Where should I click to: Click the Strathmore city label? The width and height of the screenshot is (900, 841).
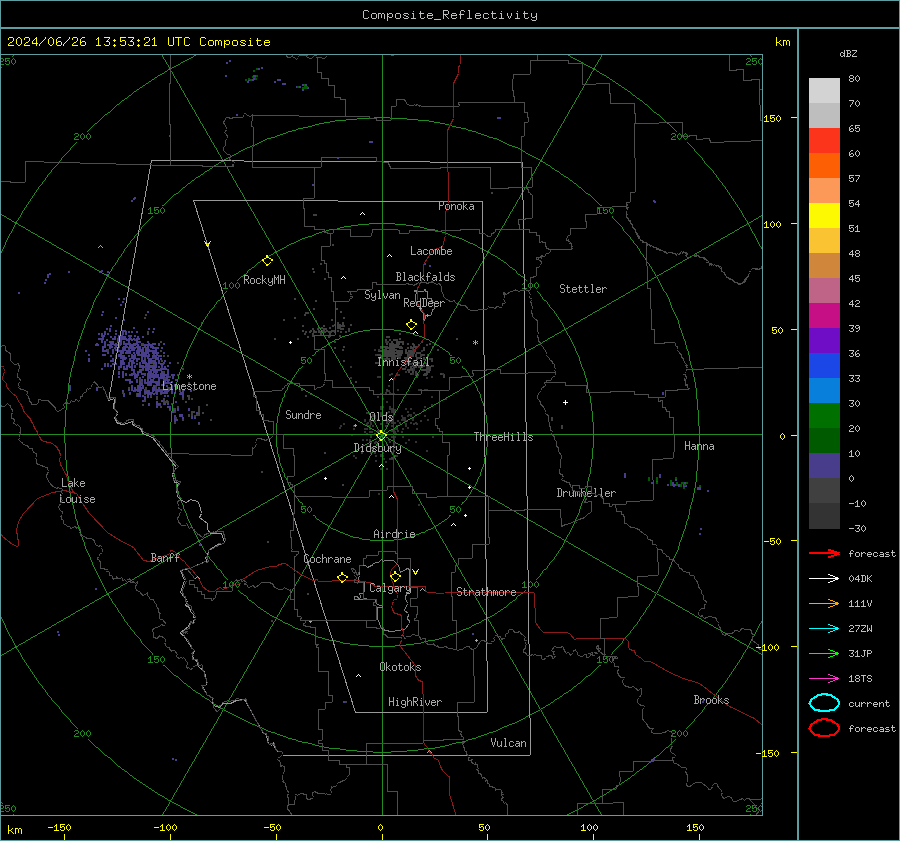tap(486, 592)
